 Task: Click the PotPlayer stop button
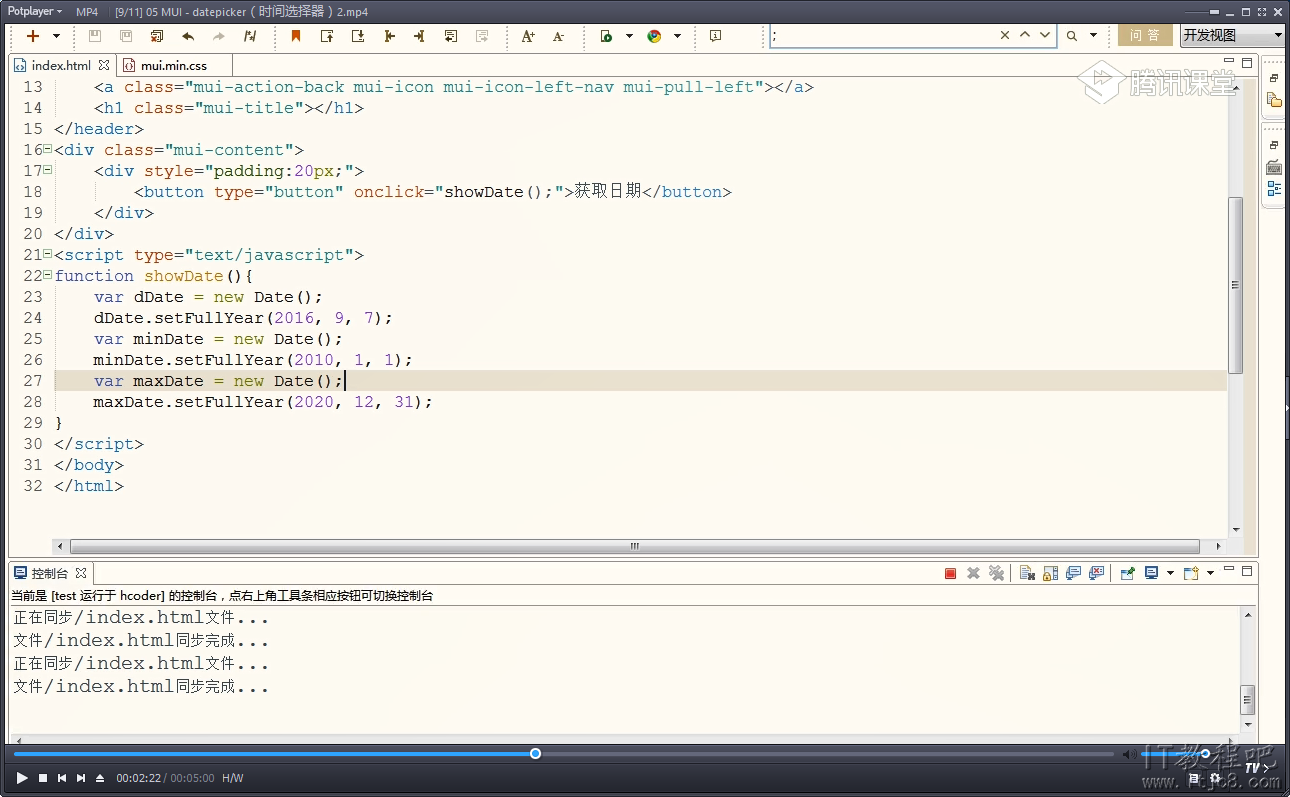(x=43, y=778)
